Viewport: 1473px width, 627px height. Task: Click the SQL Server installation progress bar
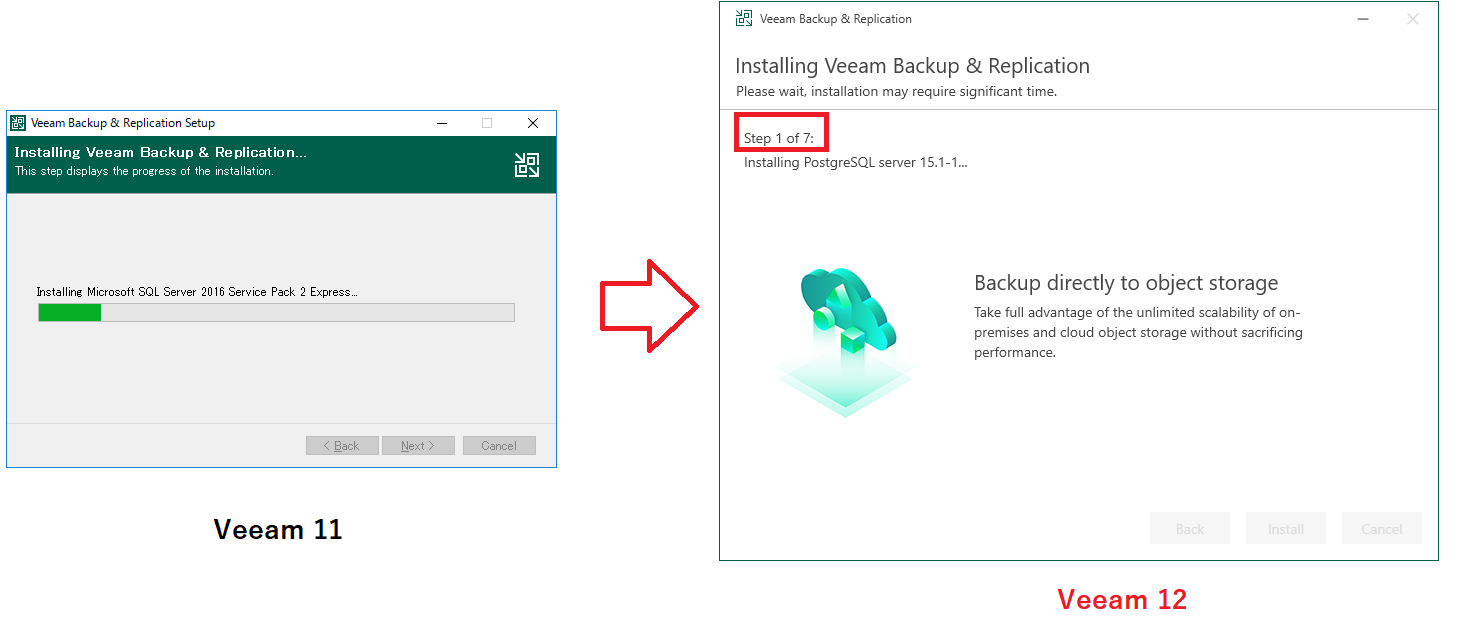tap(276, 312)
